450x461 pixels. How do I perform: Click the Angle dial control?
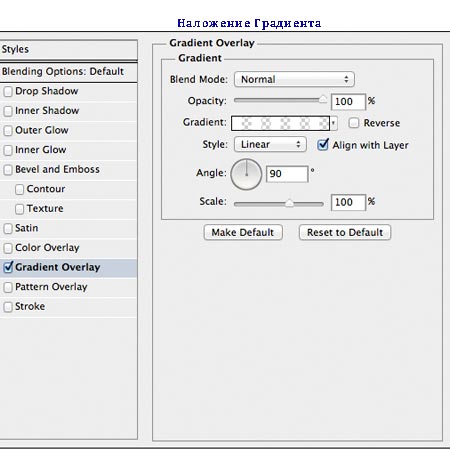point(246,174)
